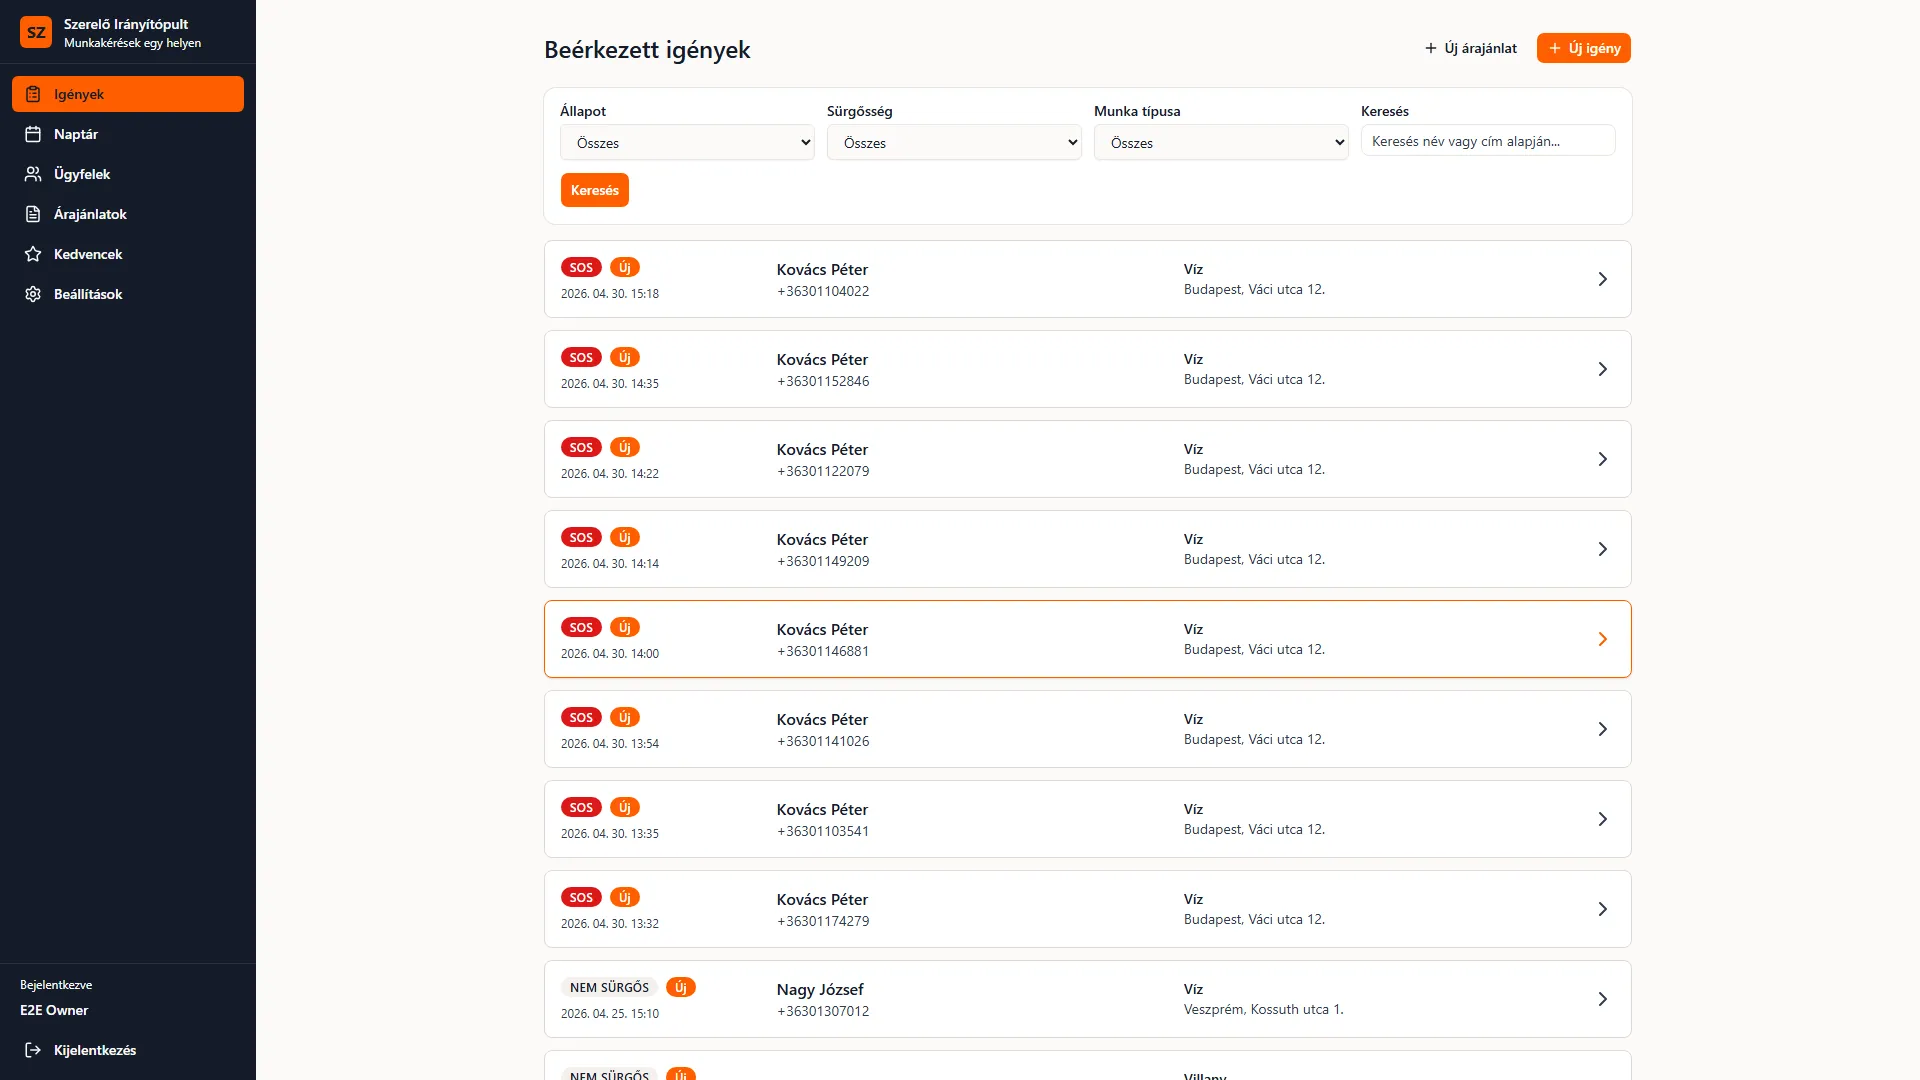
Task: Click Budapest address in 13:35 request
Action: tap(1254, 829)
